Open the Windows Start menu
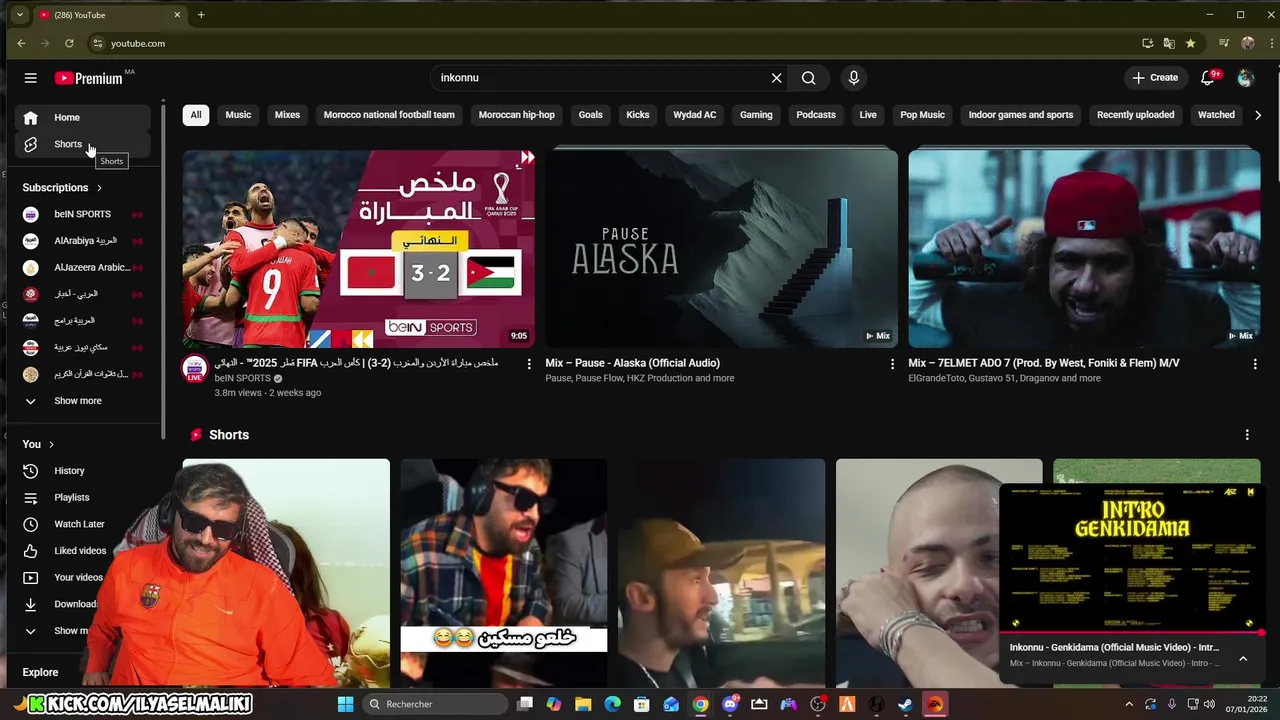 (345, 704)
